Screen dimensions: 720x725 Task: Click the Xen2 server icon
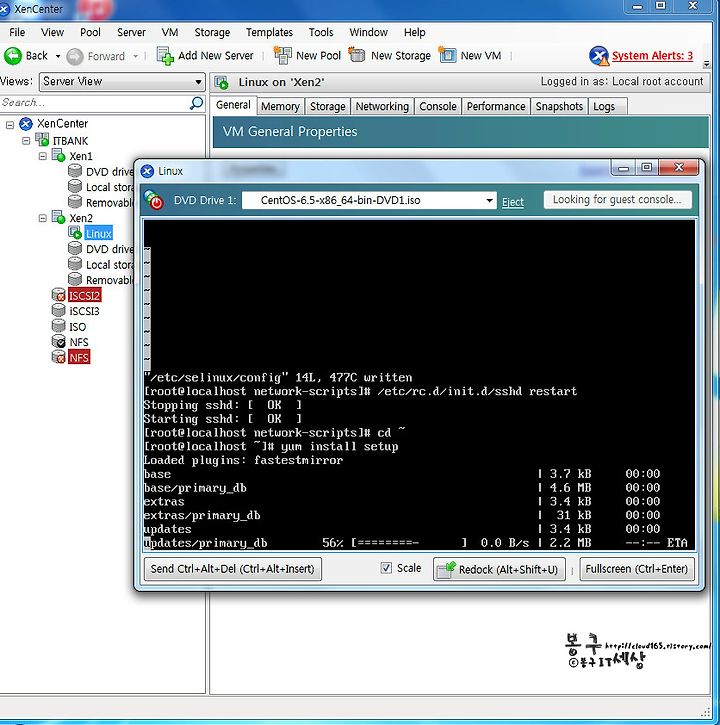(58, 217)
